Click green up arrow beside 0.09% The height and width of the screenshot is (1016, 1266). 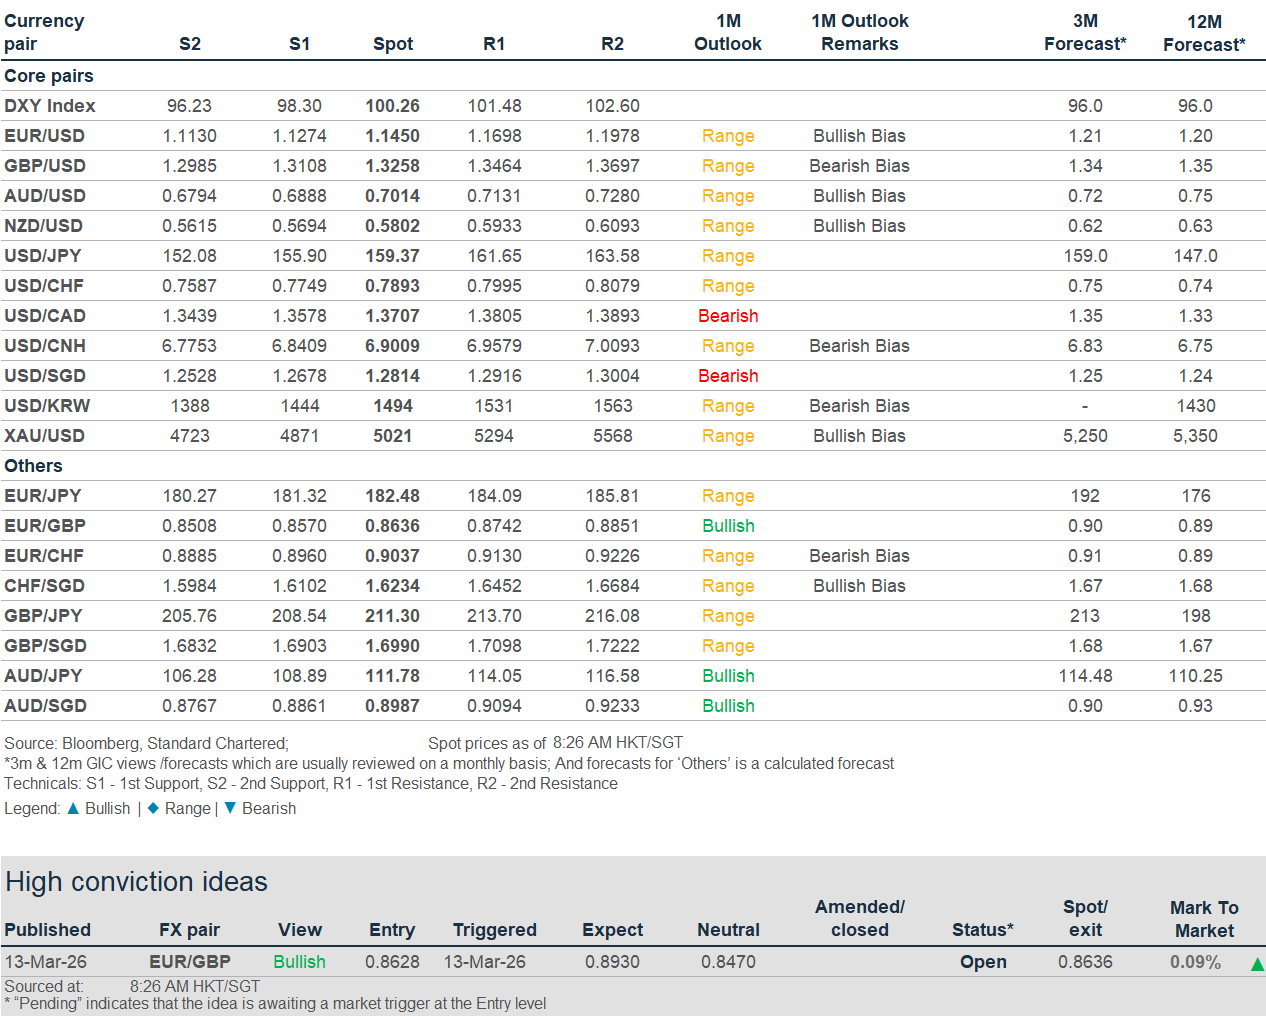click(x=1257, y=964)
